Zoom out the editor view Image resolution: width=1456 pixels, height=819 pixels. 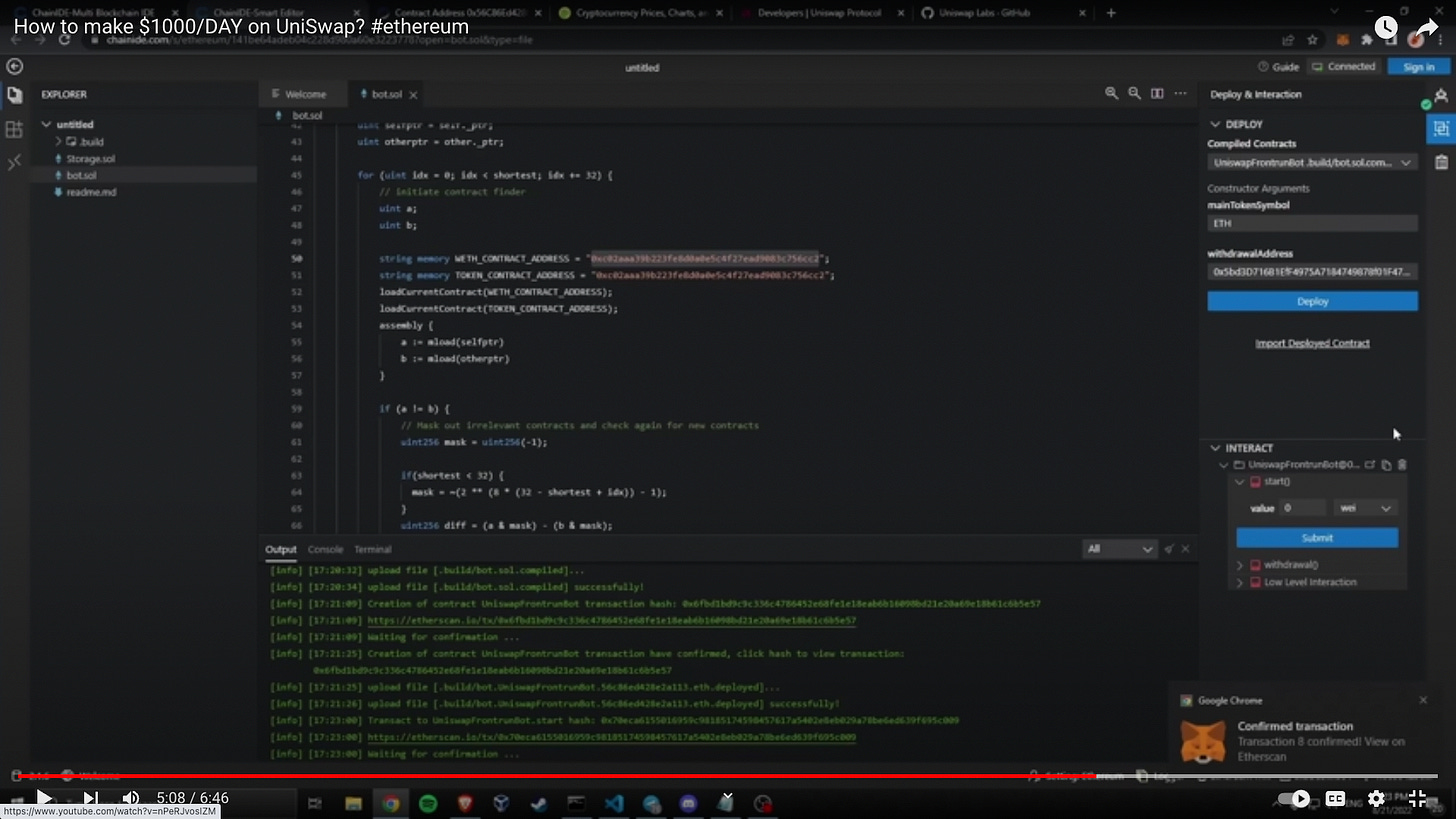pos(1134,93)
